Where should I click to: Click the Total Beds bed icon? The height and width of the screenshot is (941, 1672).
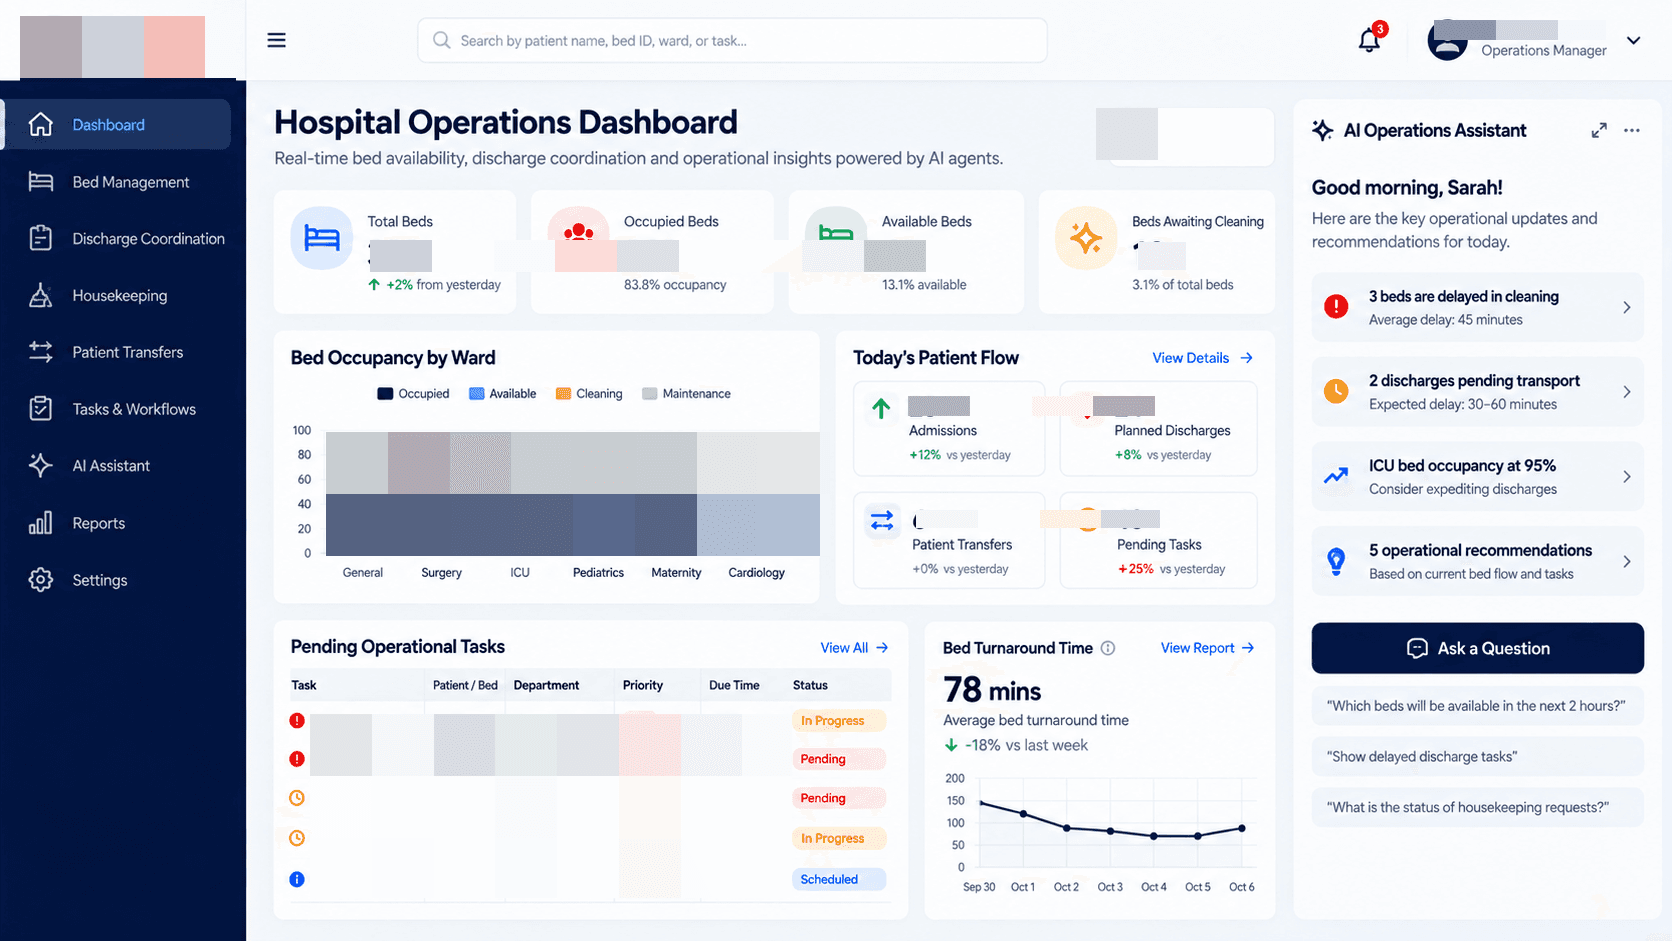click(322, 238)
